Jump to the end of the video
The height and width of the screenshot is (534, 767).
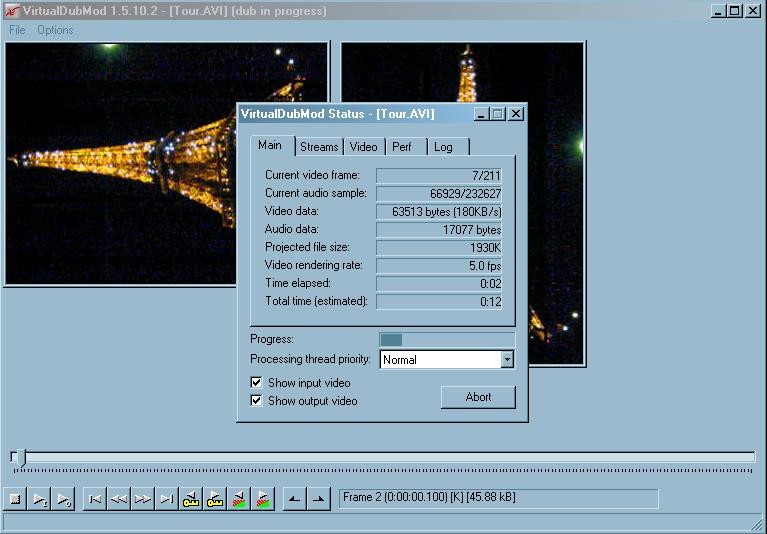[167, 499]
